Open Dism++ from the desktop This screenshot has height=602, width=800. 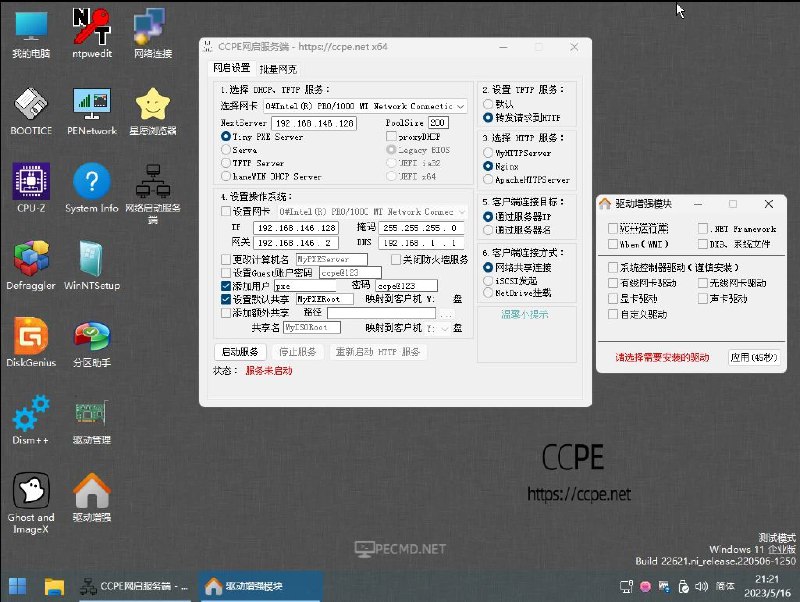[30, 420]
